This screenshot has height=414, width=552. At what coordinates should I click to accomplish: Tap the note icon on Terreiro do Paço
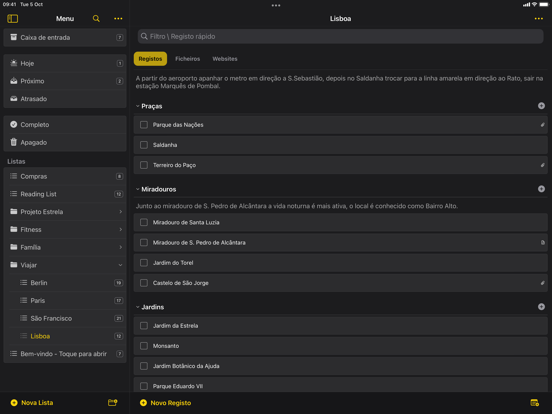point(542,165)
